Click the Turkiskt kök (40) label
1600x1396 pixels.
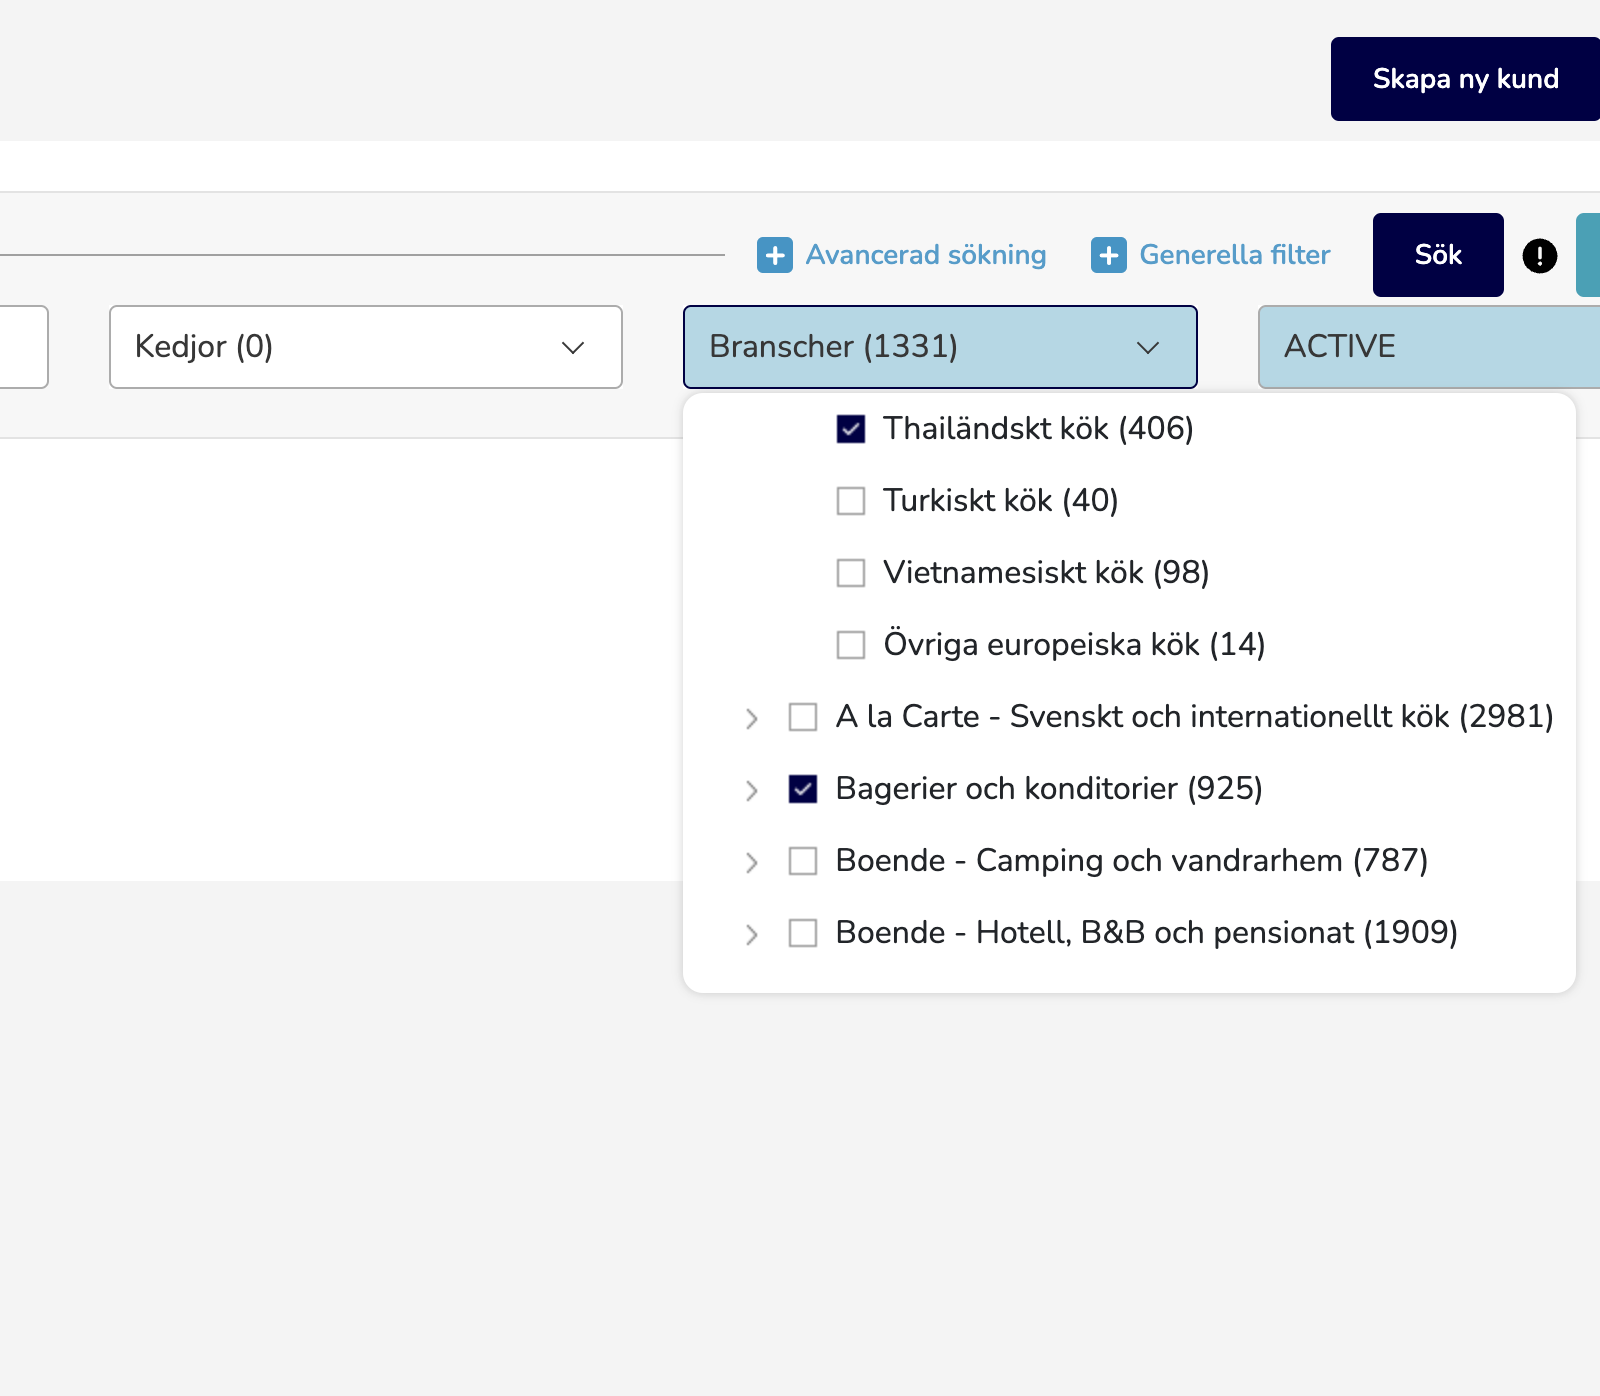[x=1001, y=501]
